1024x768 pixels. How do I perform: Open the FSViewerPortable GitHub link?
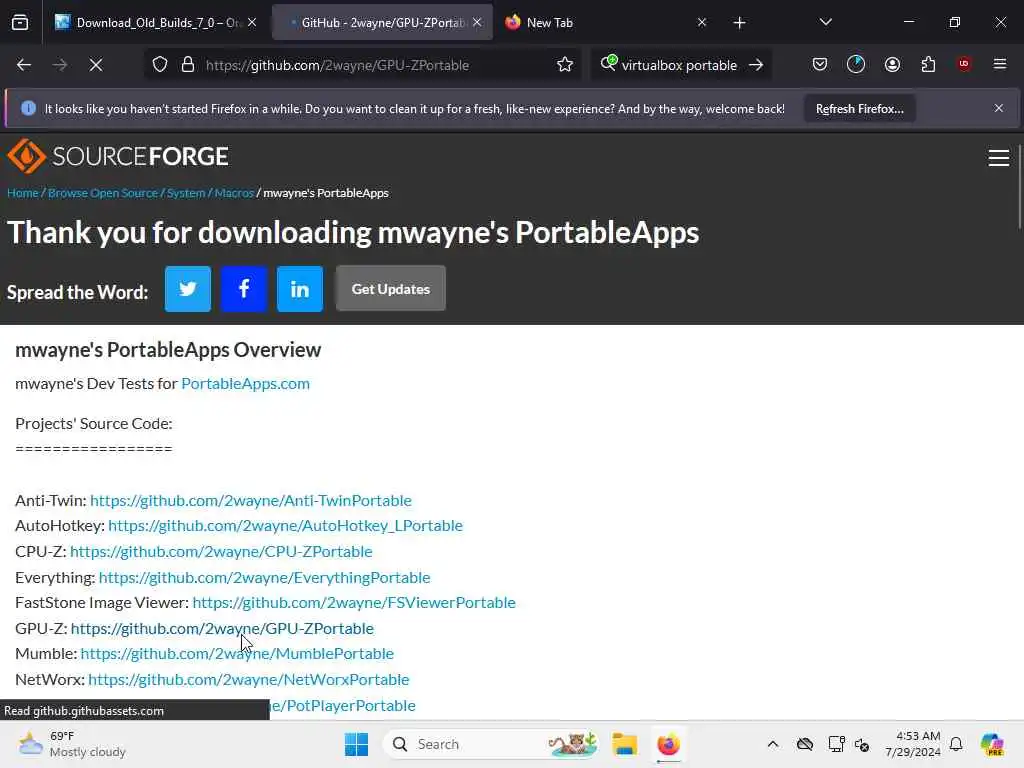point(354,603)
